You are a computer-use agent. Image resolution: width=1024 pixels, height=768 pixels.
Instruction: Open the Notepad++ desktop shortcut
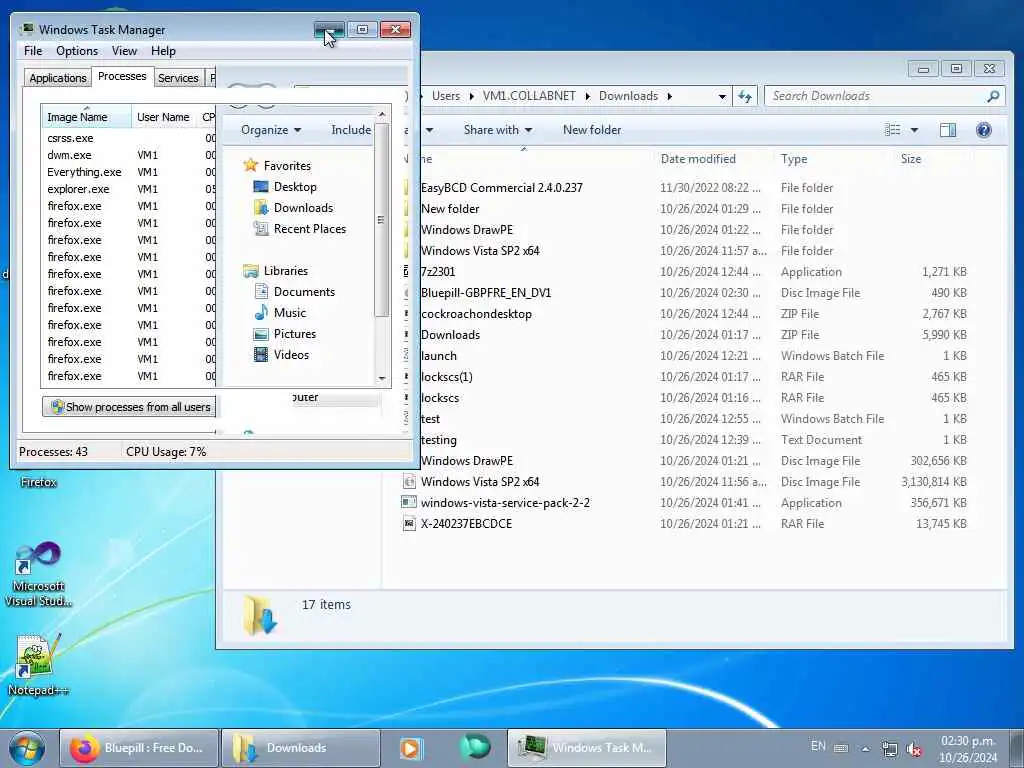click(37, 665)
